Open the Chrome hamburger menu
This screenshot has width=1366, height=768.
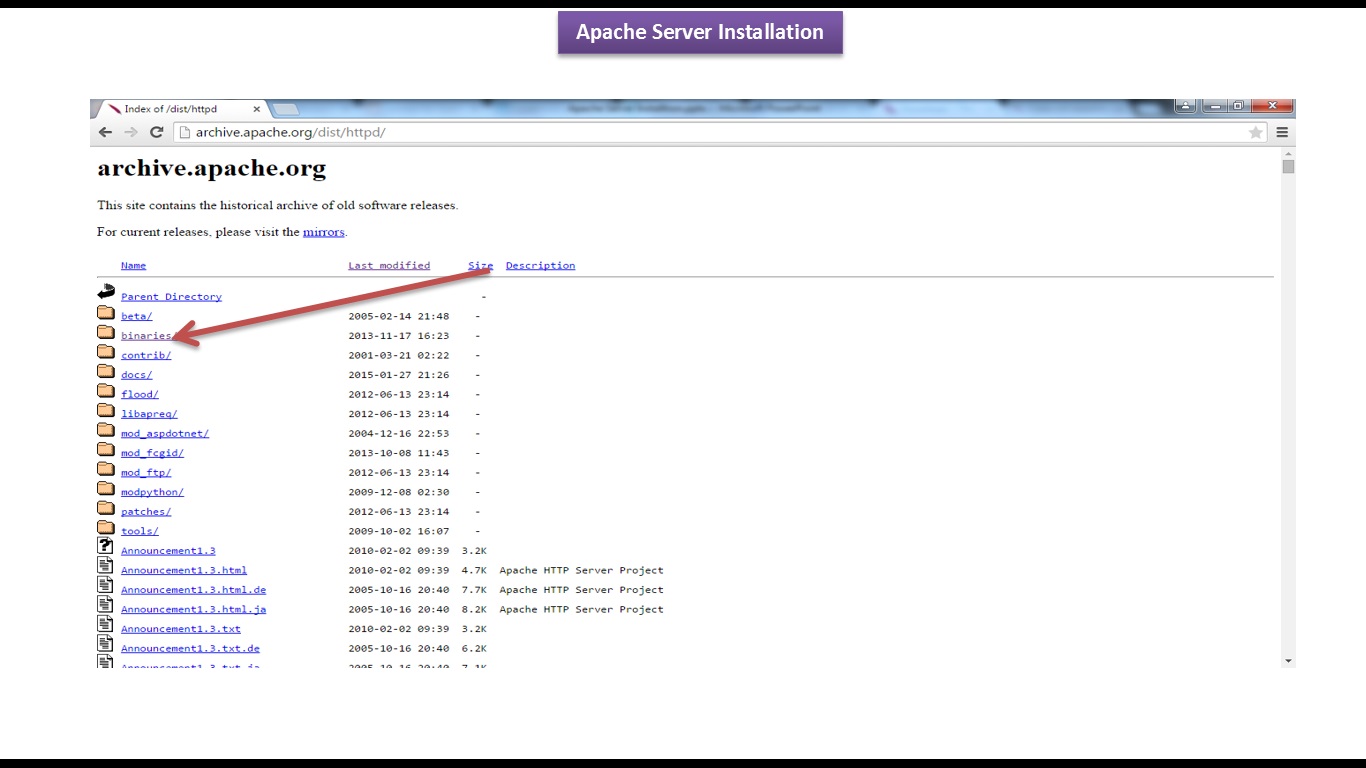point(1281,132)
